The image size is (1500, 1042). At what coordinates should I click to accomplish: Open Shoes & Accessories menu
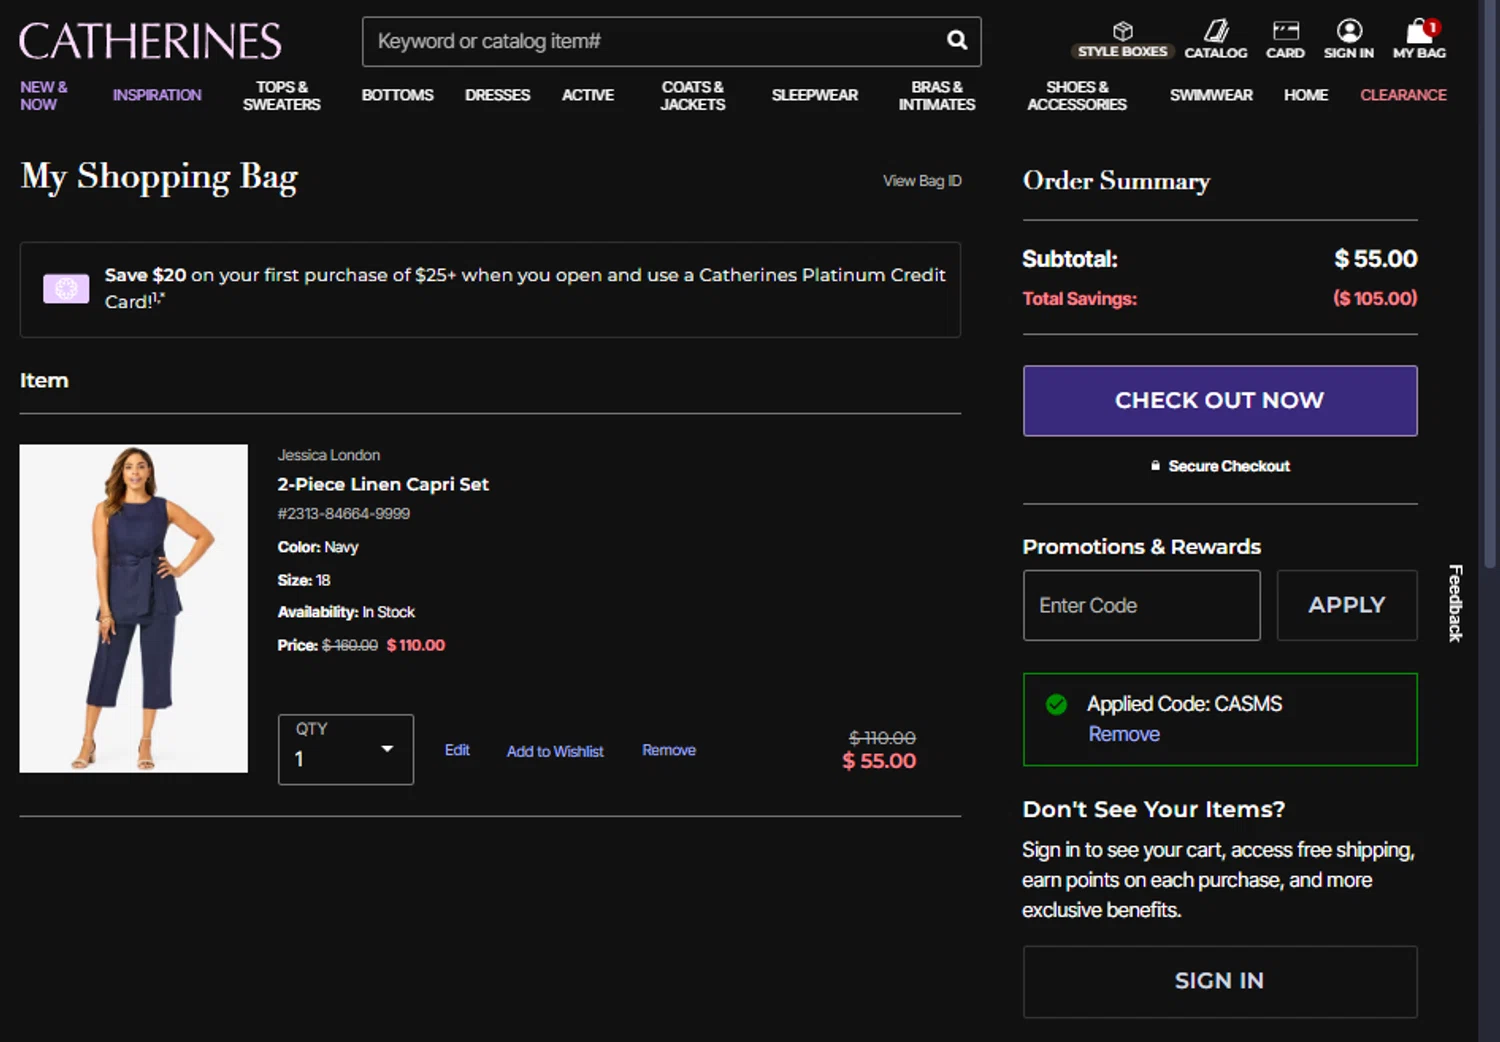coord(1077,95)
